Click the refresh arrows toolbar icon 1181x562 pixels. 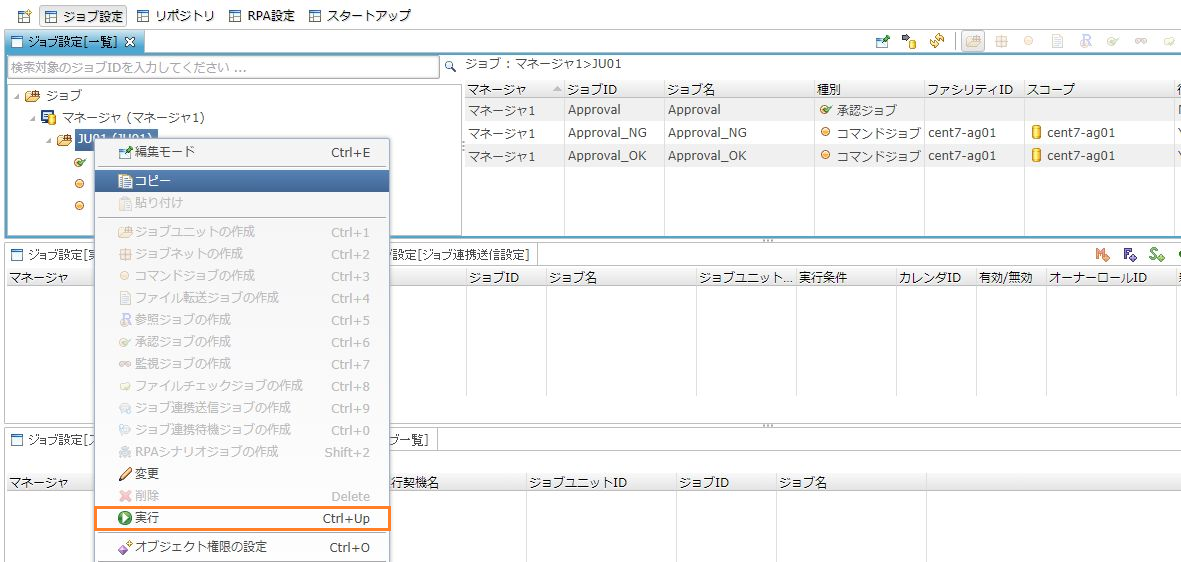tap(936, 41)
